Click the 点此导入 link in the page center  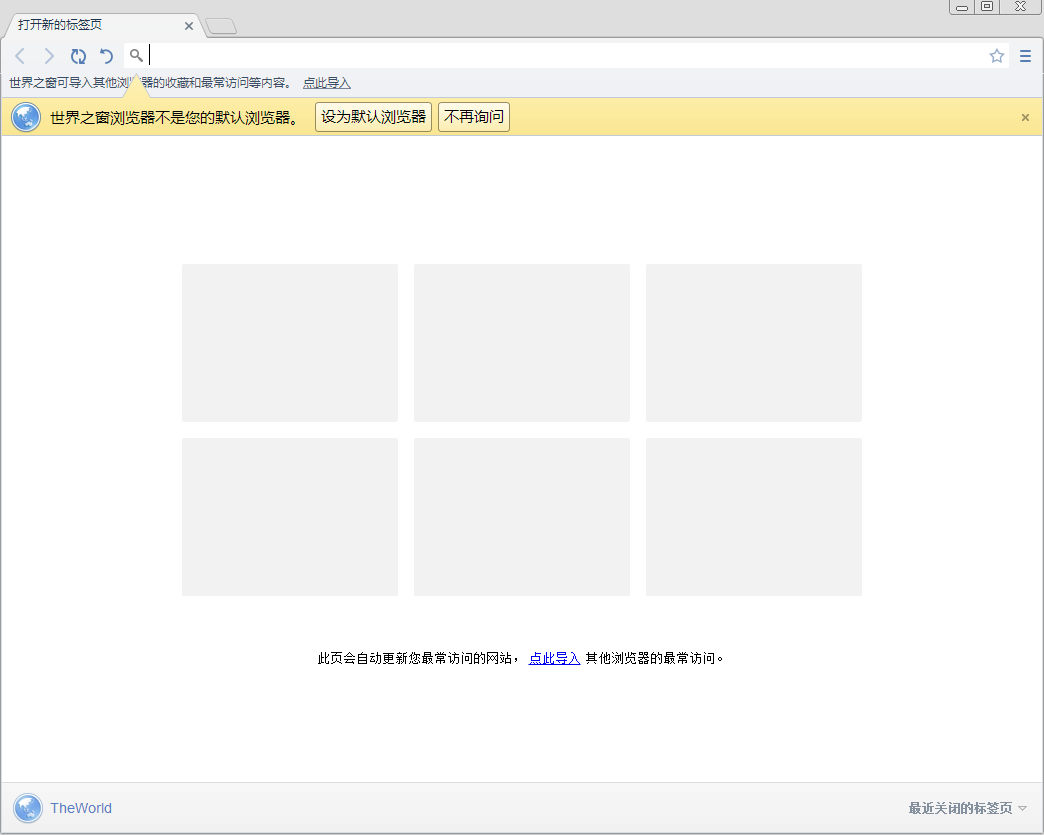(554, 658)
